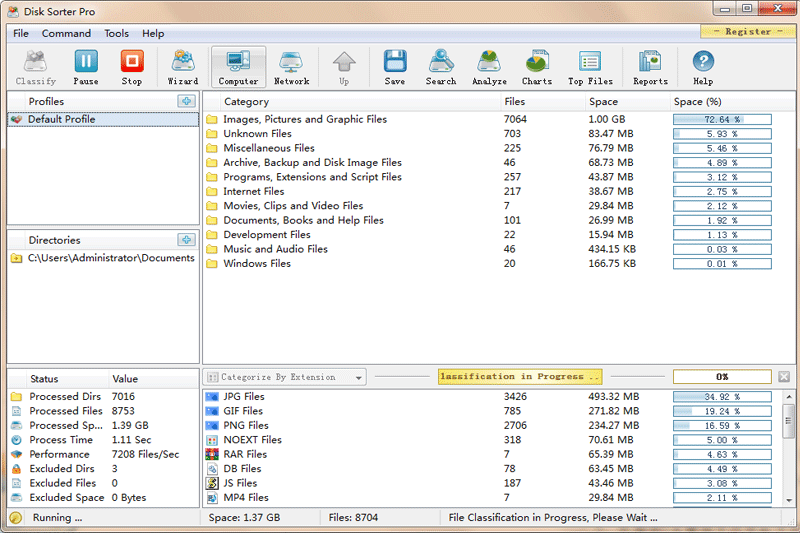
Task: Open the Categorize By Extension dropdown
Action: click(x=285, y=377)
